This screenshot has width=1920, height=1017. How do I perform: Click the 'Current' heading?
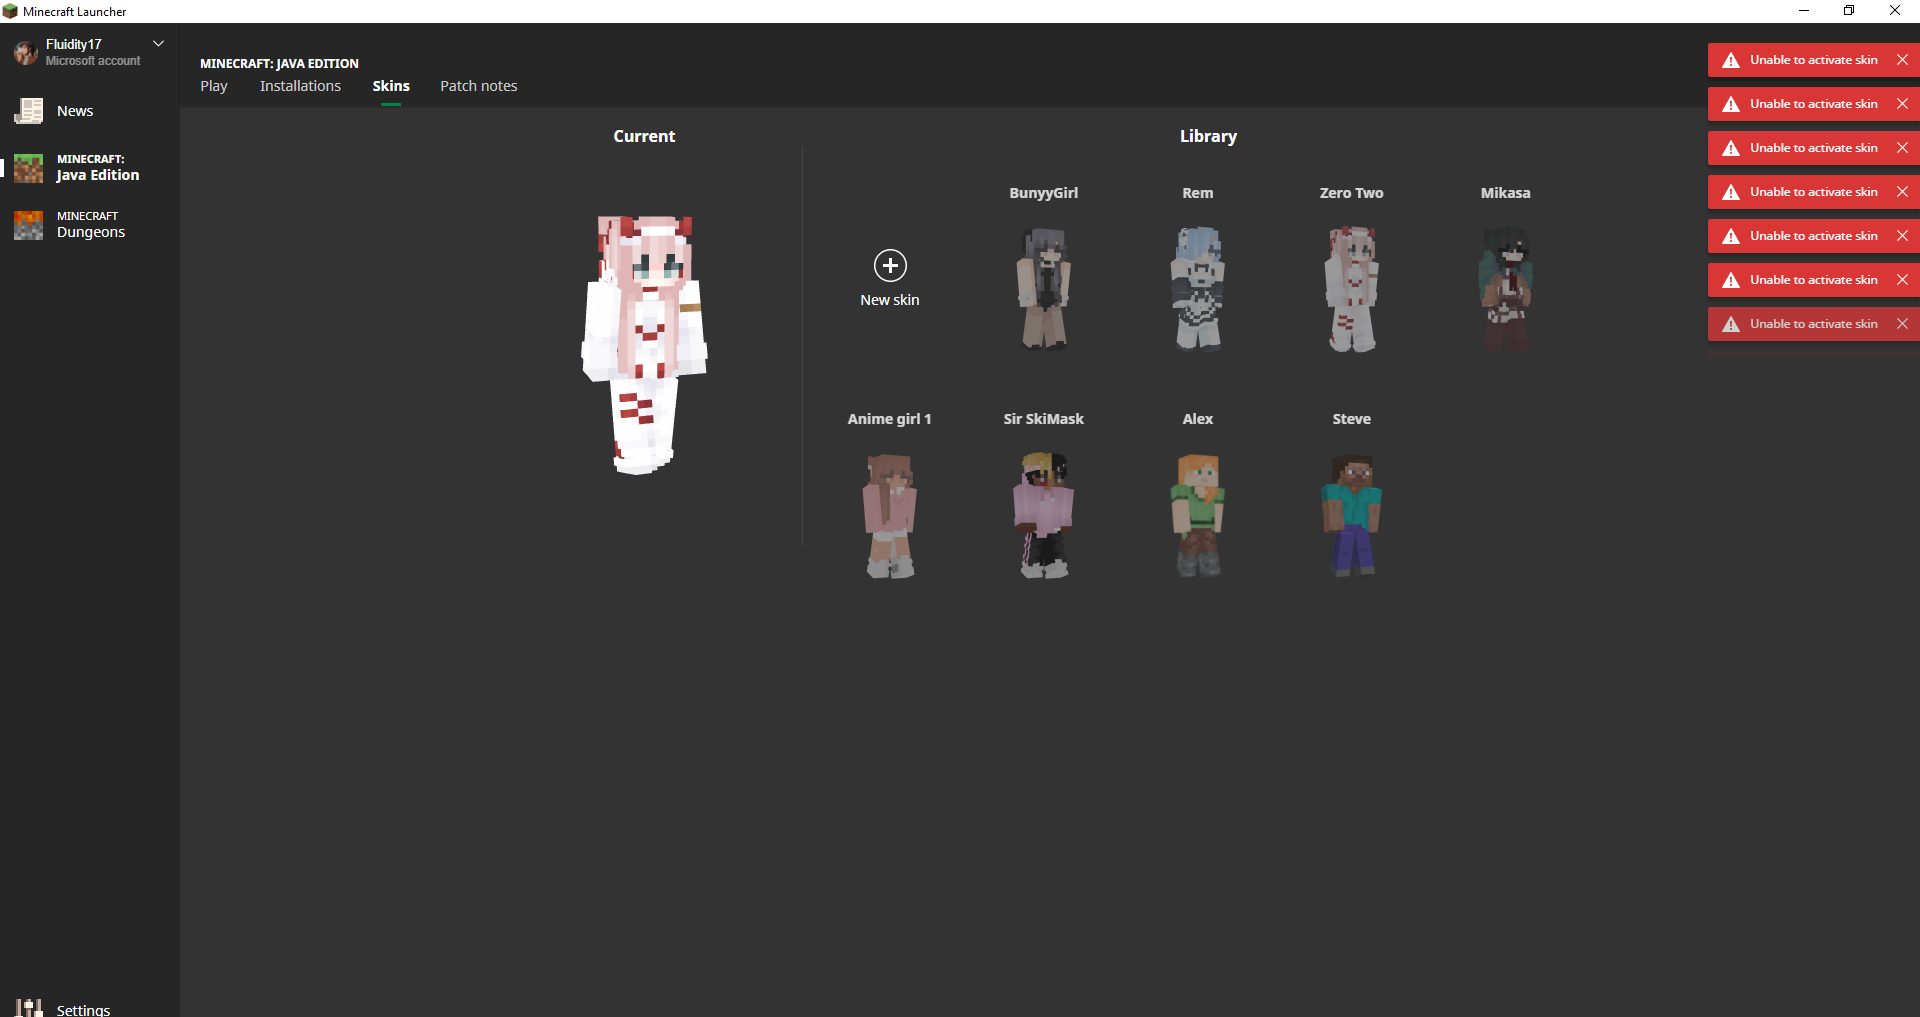[644, 136]
